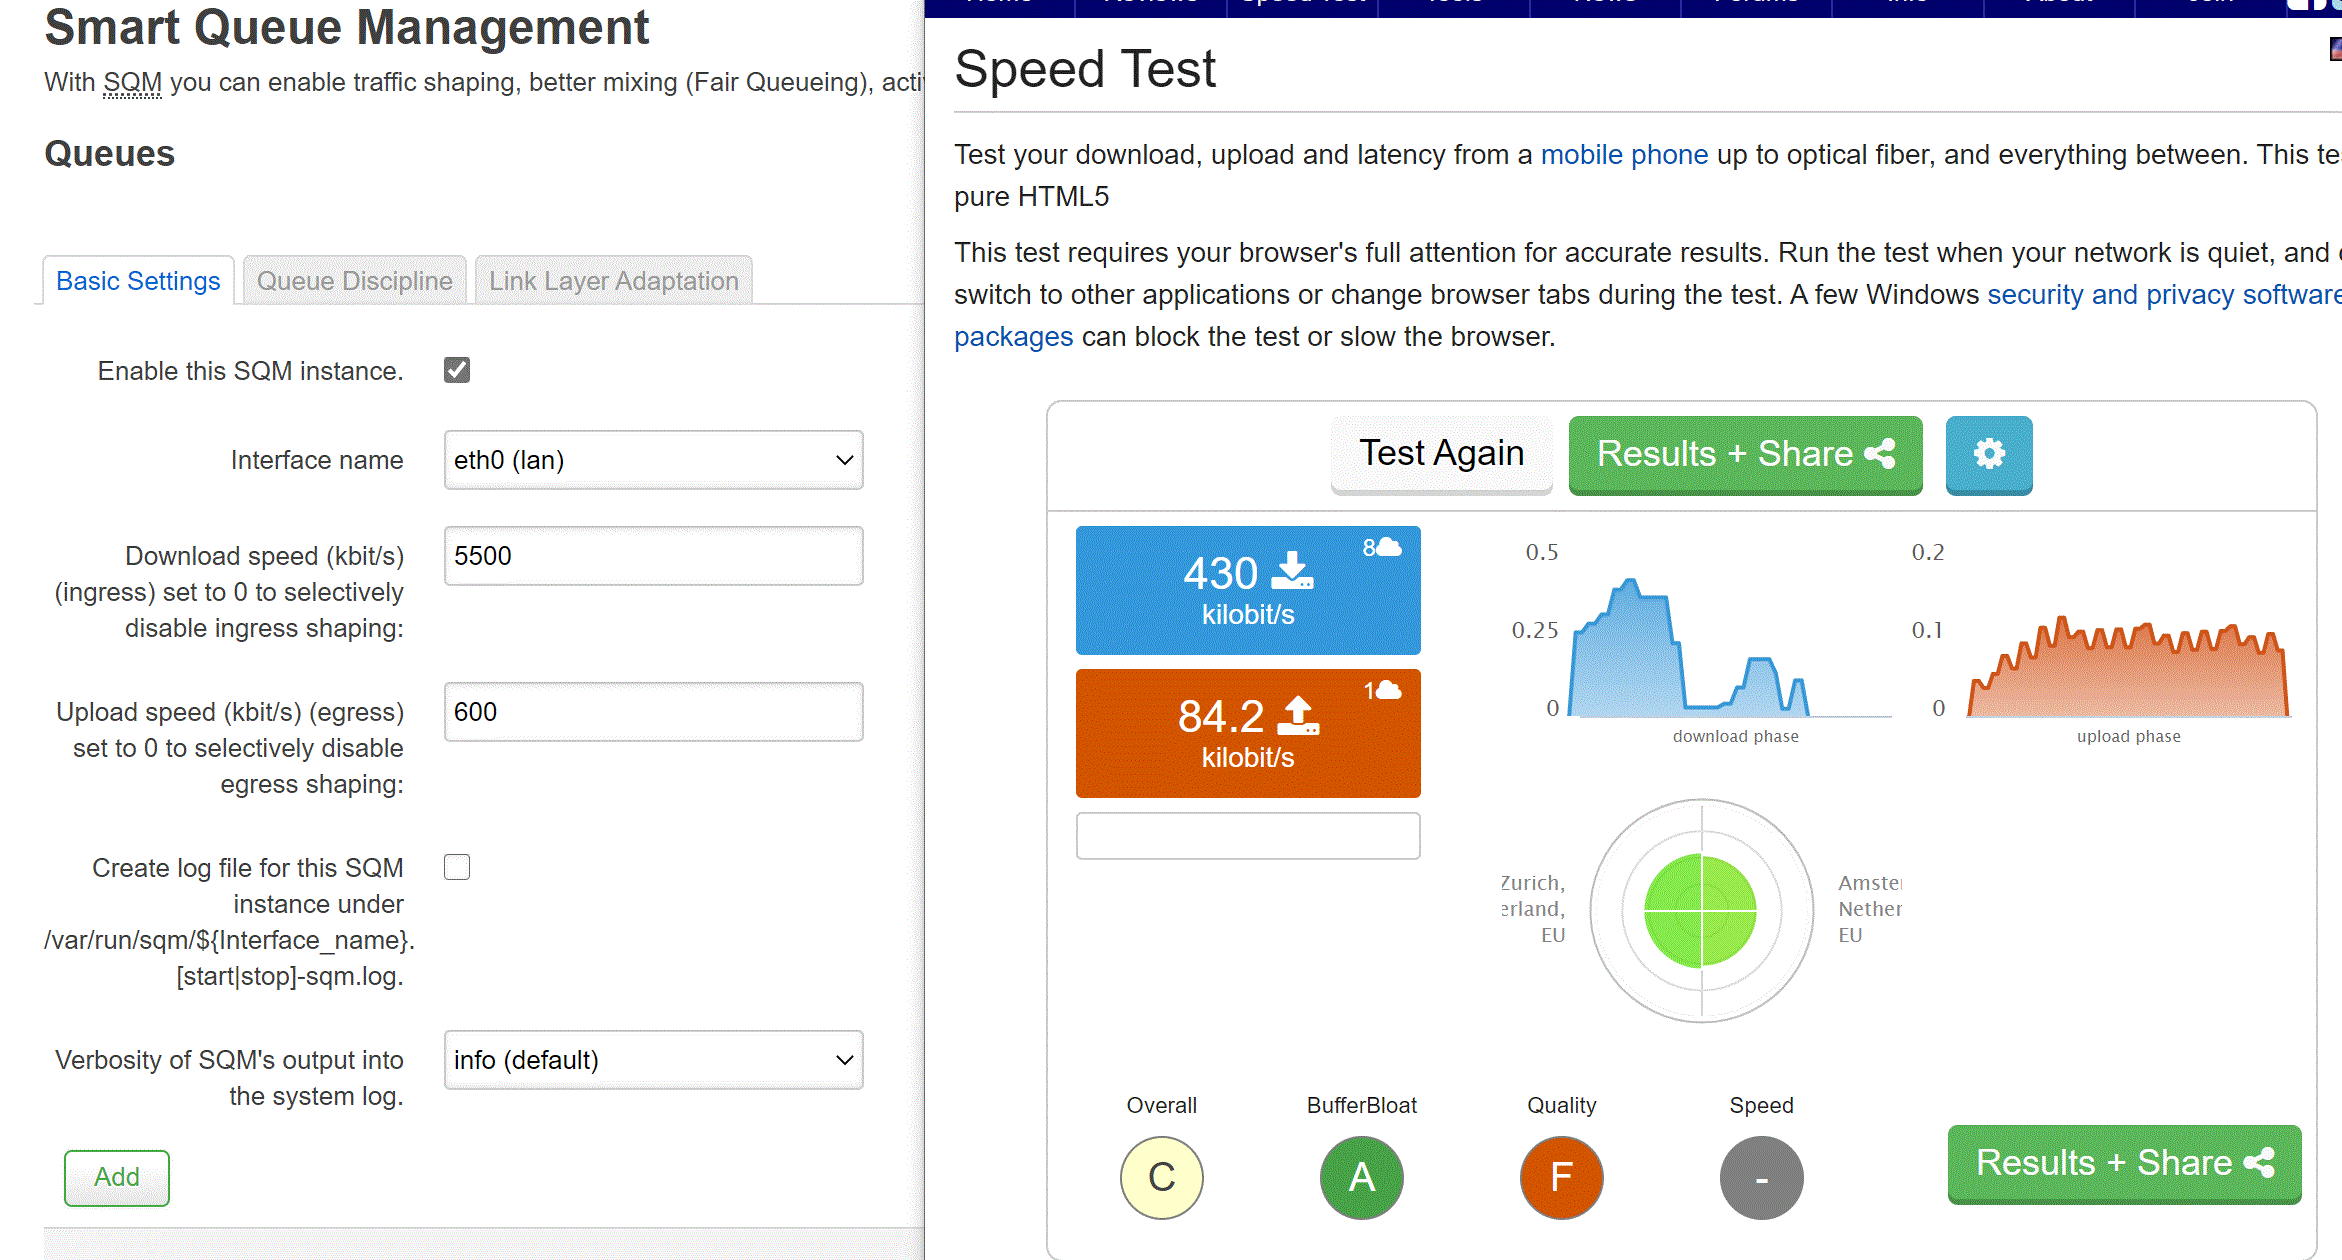Click the download phase speed graph

coord(1690,650)
